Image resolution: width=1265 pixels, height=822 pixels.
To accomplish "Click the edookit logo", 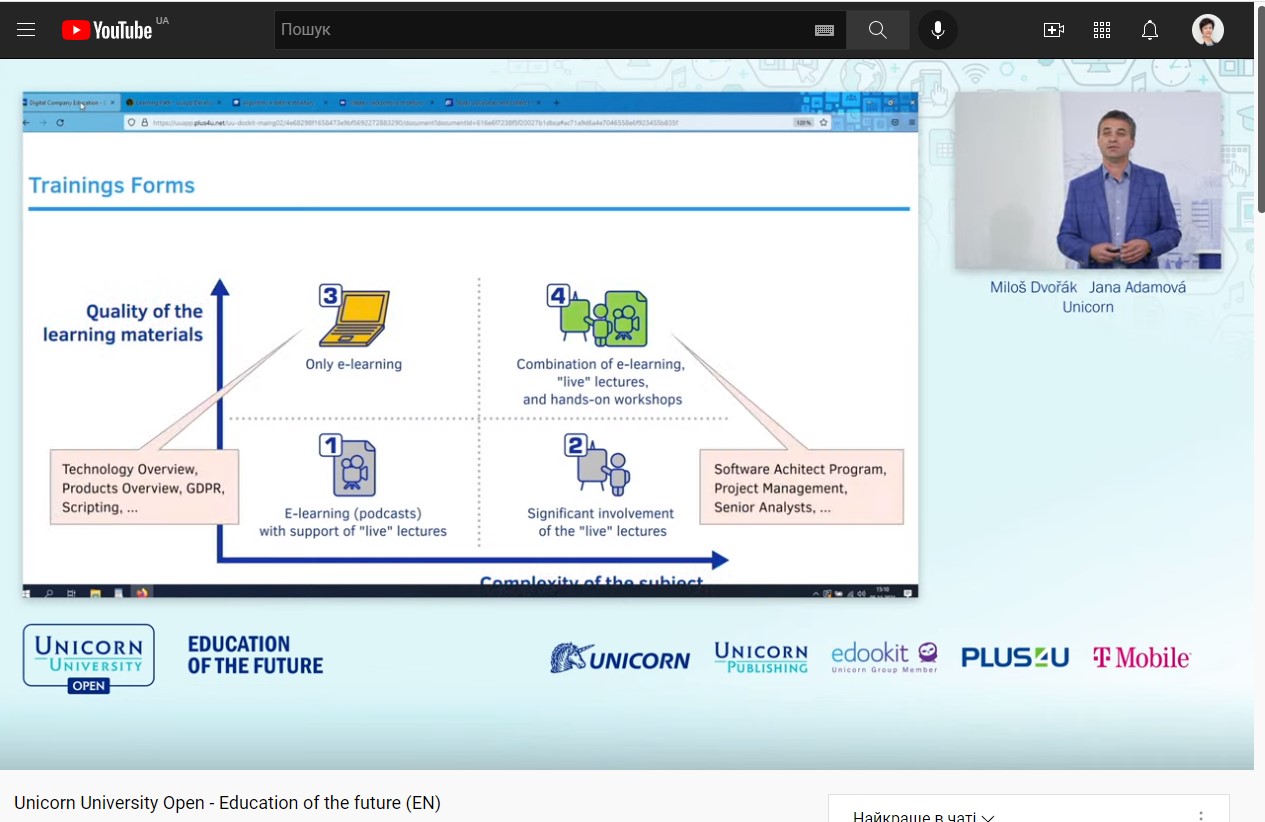I will coord(885,658).
